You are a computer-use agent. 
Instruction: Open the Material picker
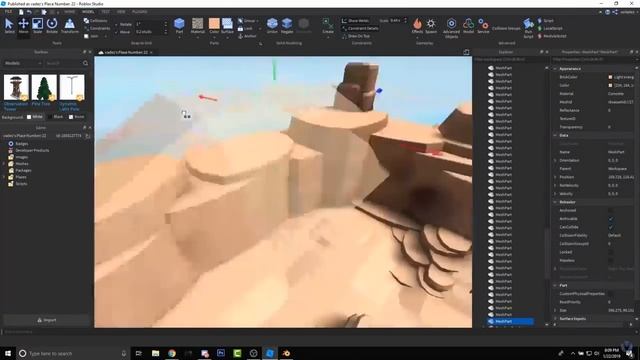[x=198, y=25]
